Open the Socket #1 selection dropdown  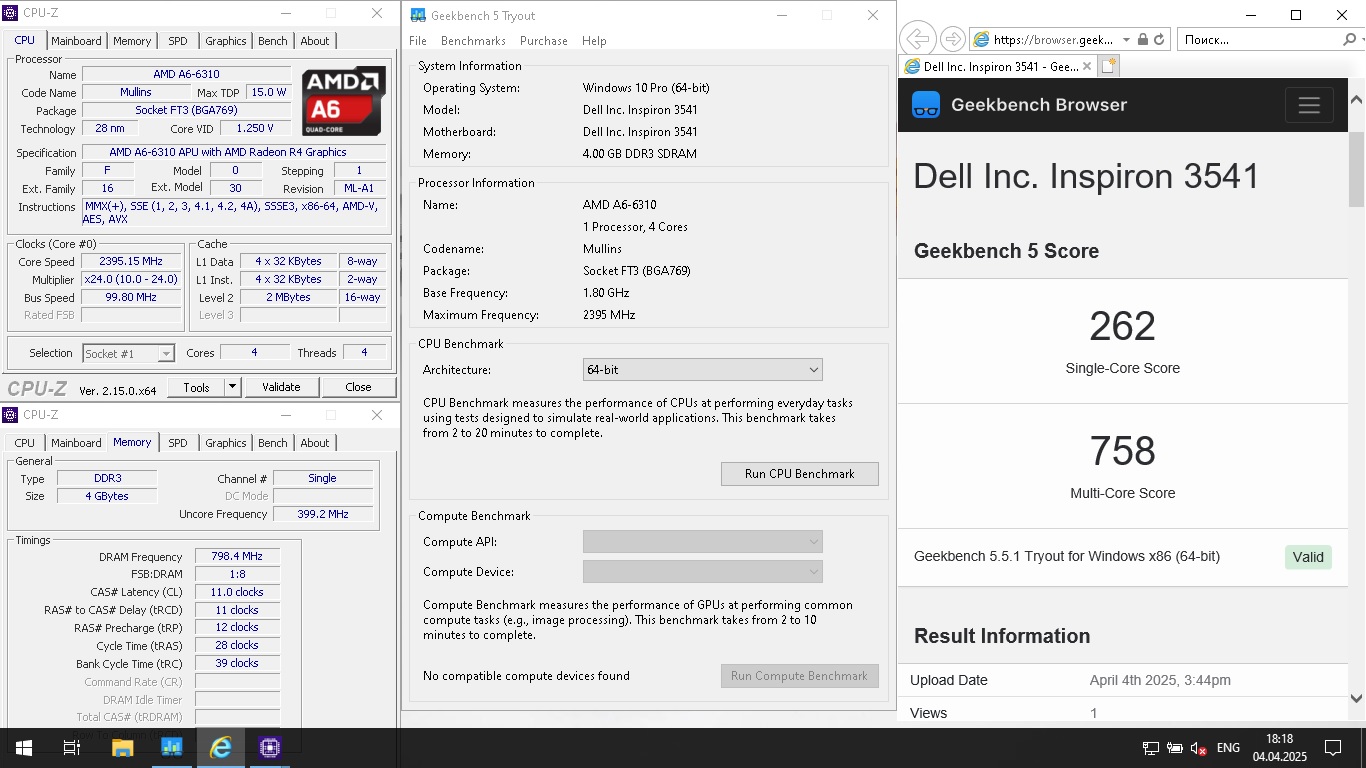click(128, 353)
